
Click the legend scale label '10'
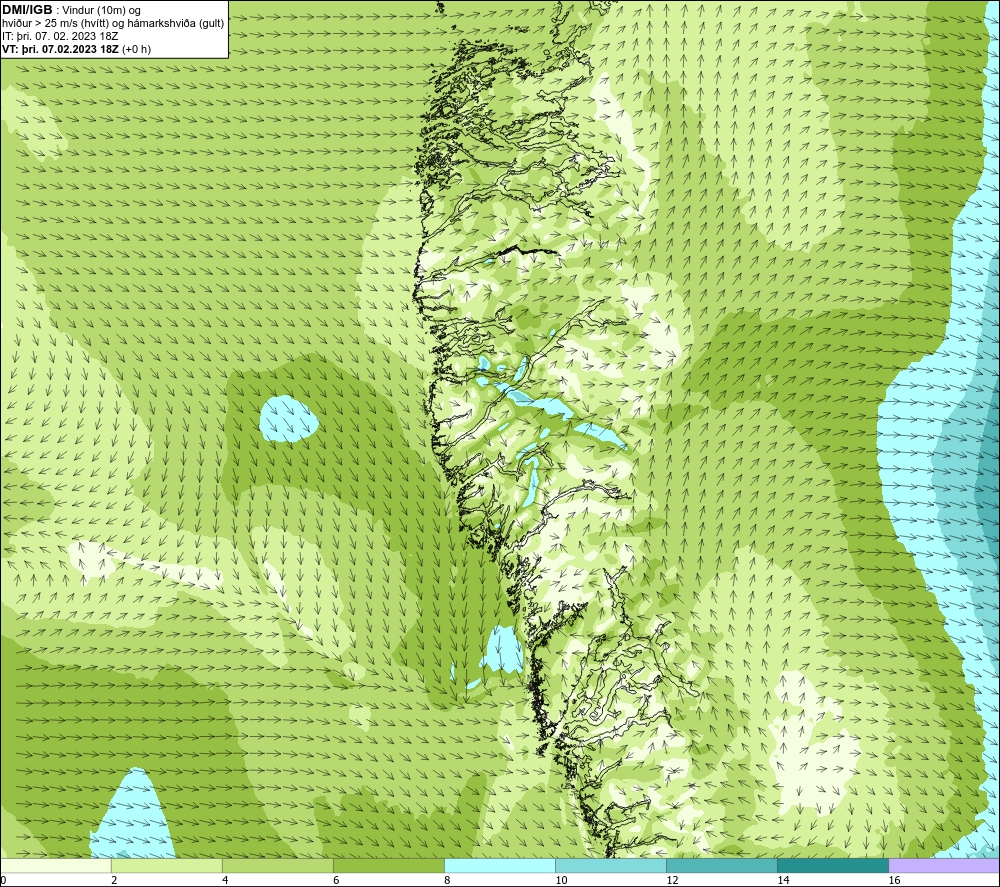(x=561, y=881)
